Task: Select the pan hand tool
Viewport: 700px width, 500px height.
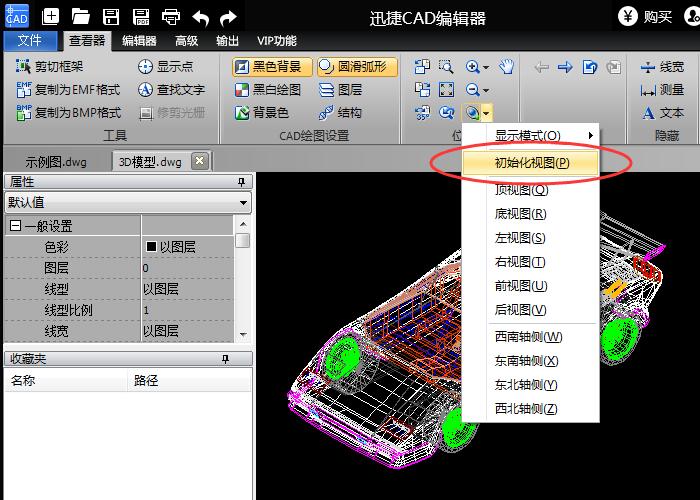Action: (x=507, y=67)
